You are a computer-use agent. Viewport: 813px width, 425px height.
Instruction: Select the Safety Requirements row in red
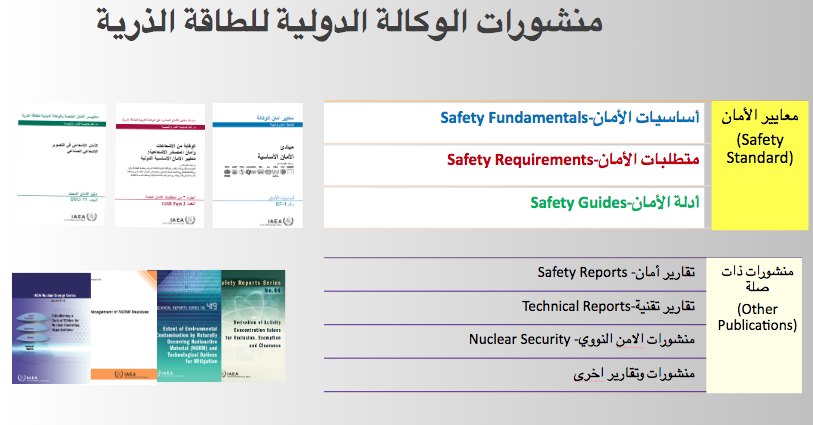click(x=514, y=165)
